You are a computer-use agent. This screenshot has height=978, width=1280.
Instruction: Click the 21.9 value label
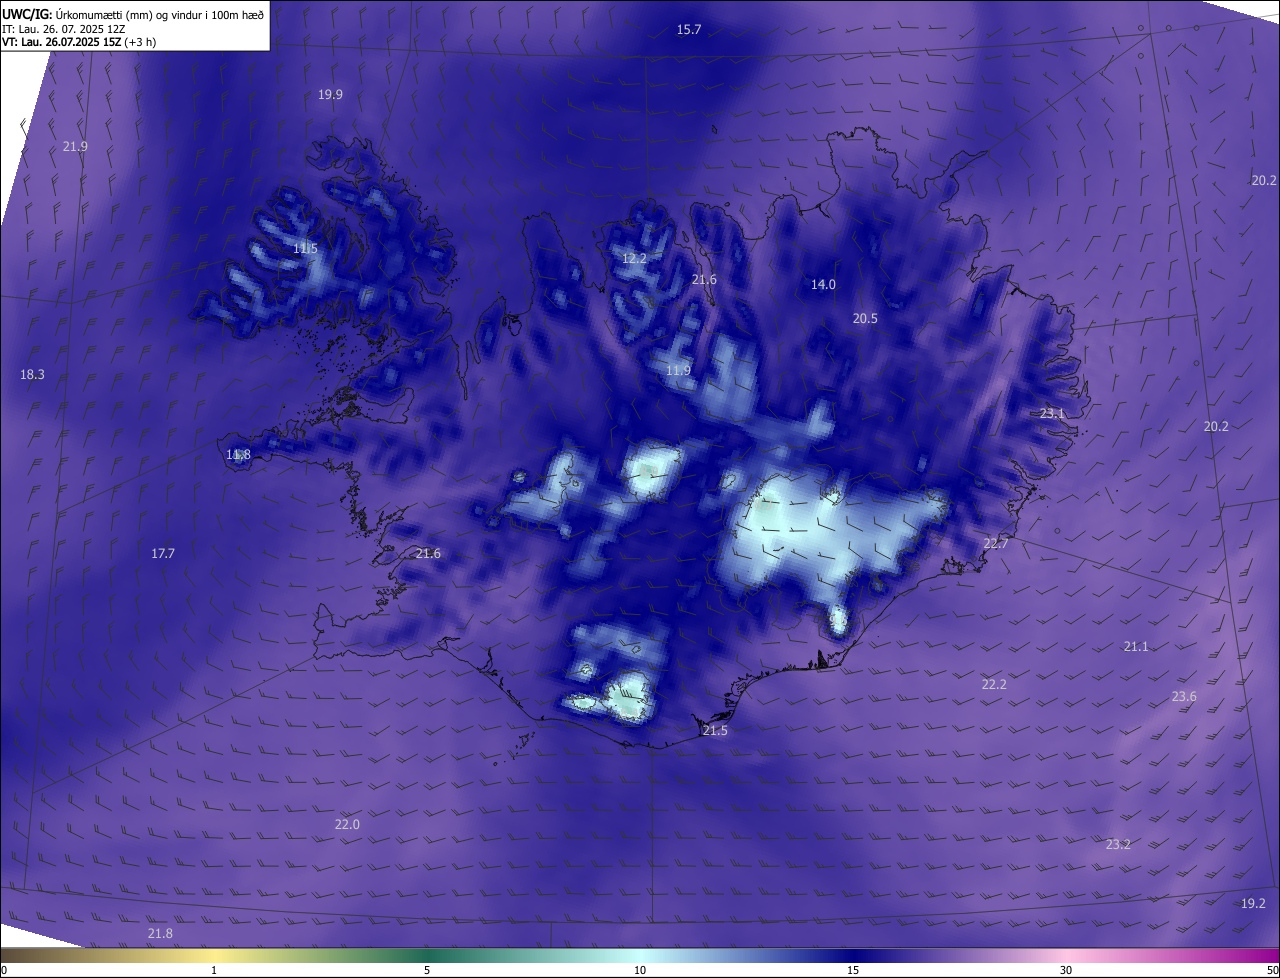[75, 146]
